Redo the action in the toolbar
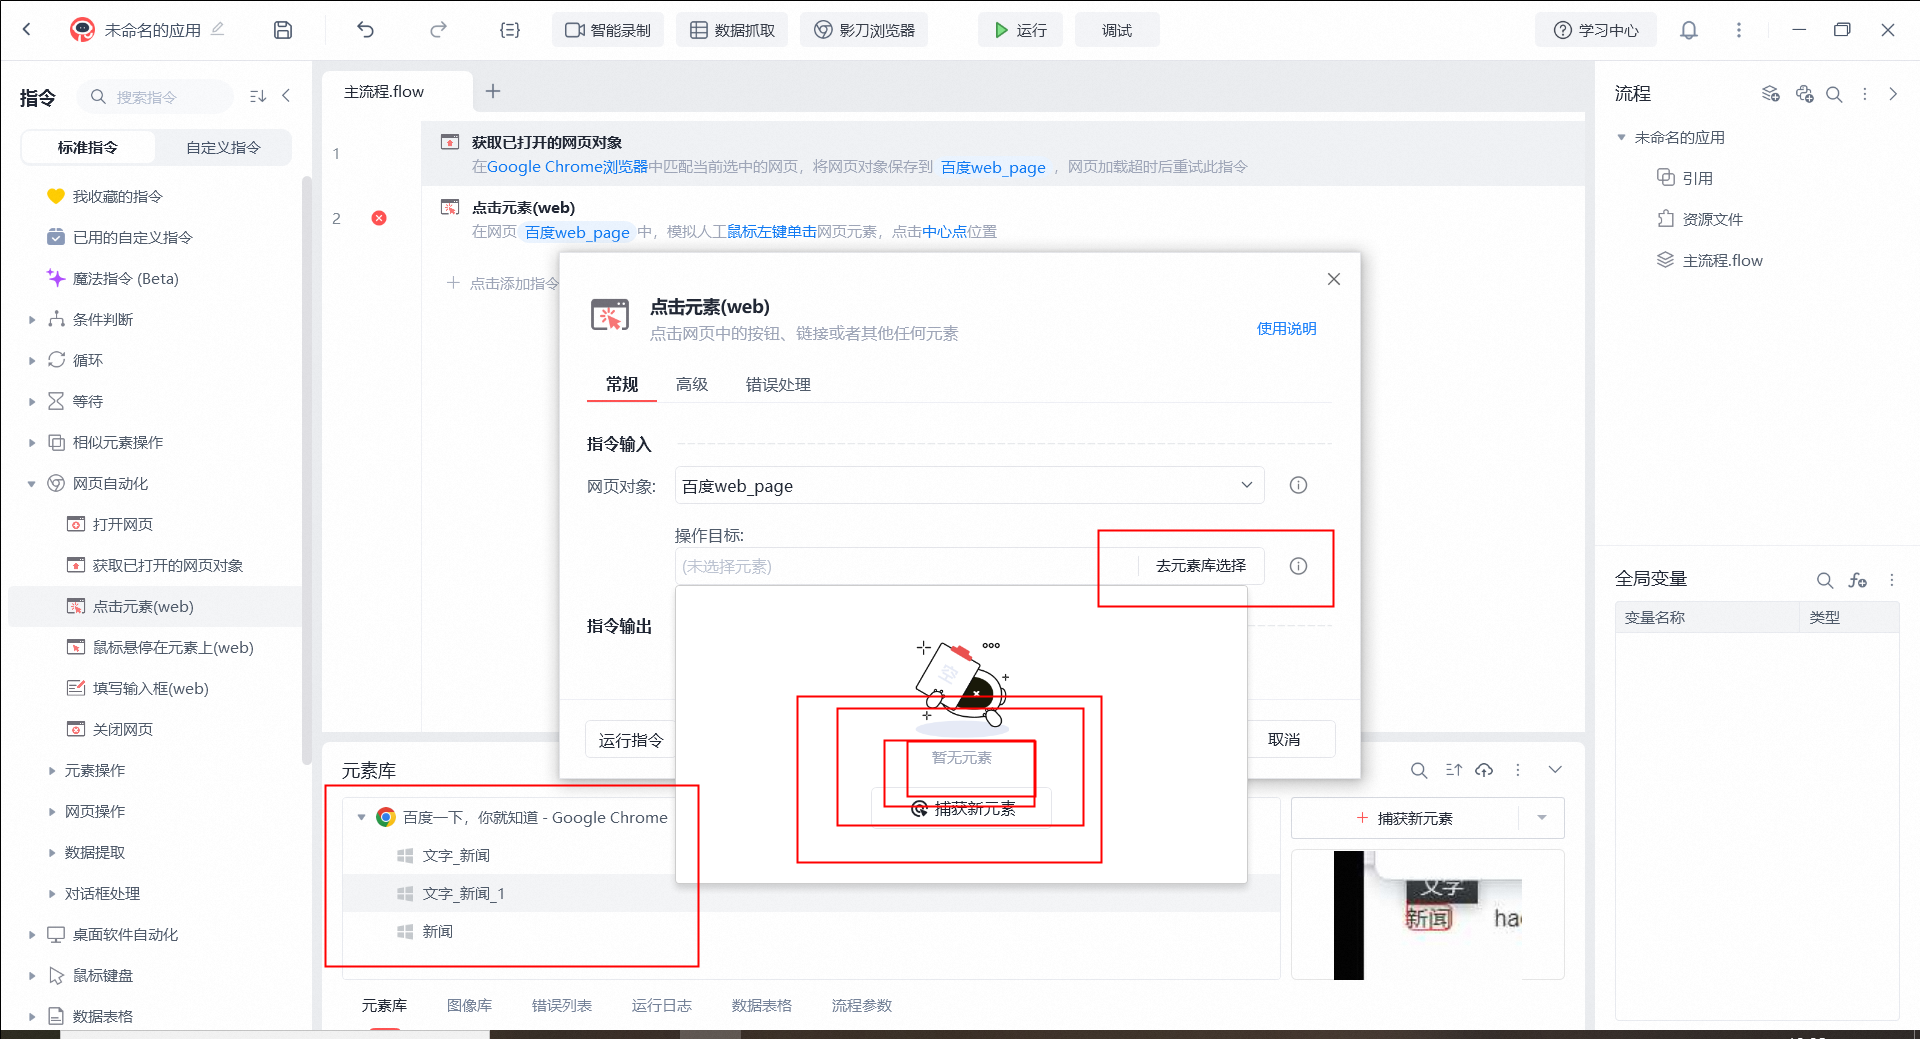 click(x=438, y=30)
